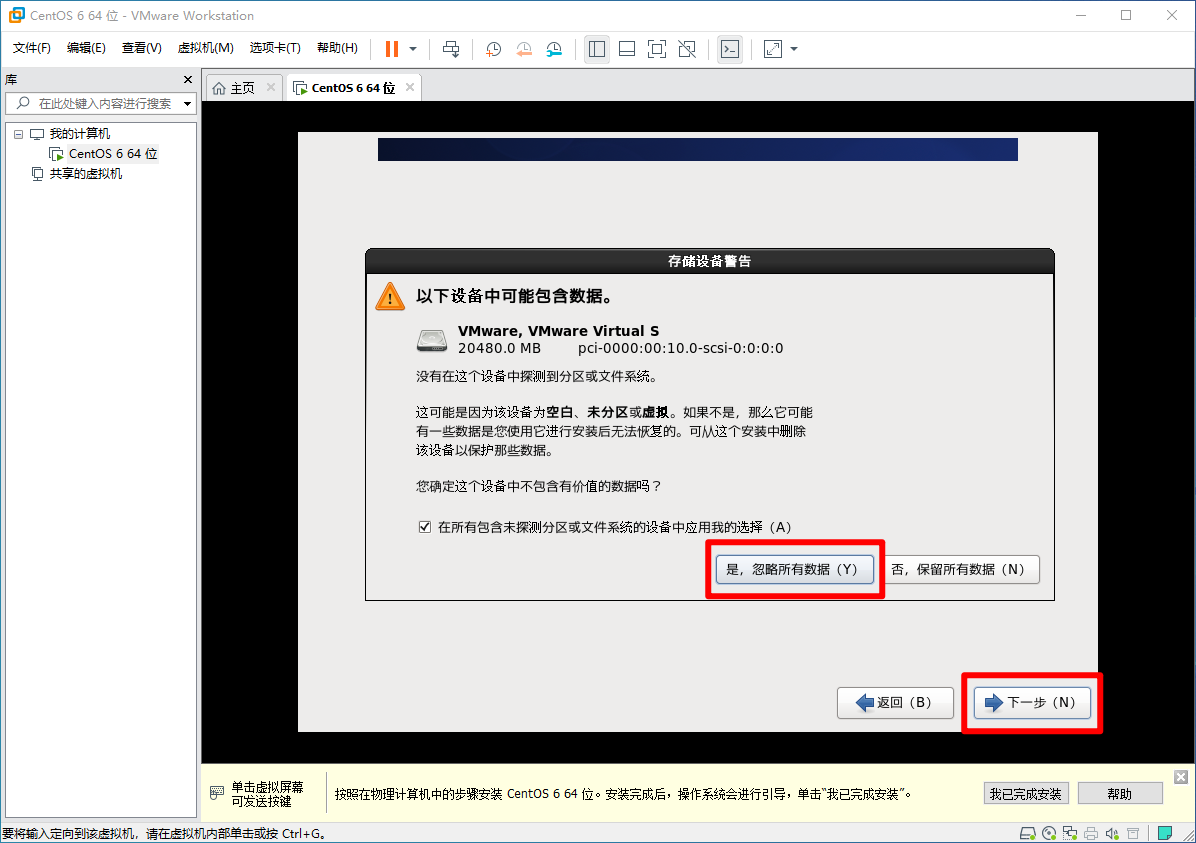
Task: Close the CentOS 6 64 位 tab
Action: tap(410, 87)
